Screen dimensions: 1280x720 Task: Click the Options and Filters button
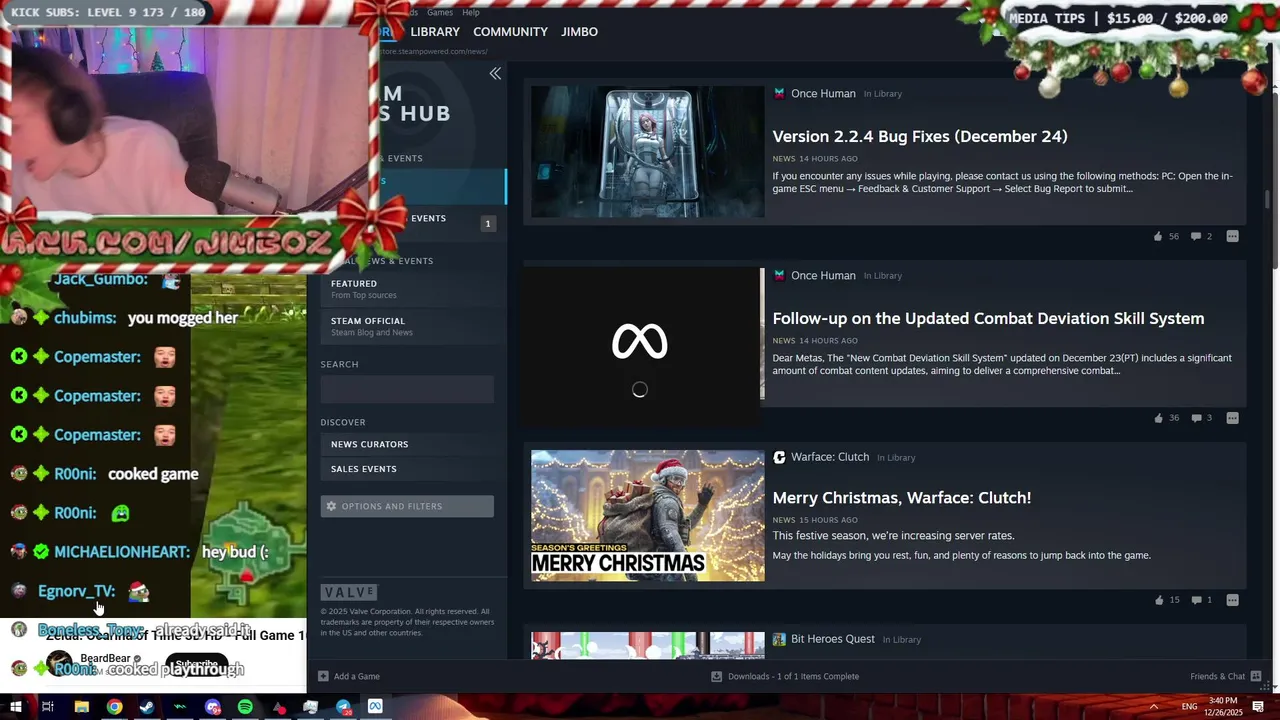click(x=407, y=506)
